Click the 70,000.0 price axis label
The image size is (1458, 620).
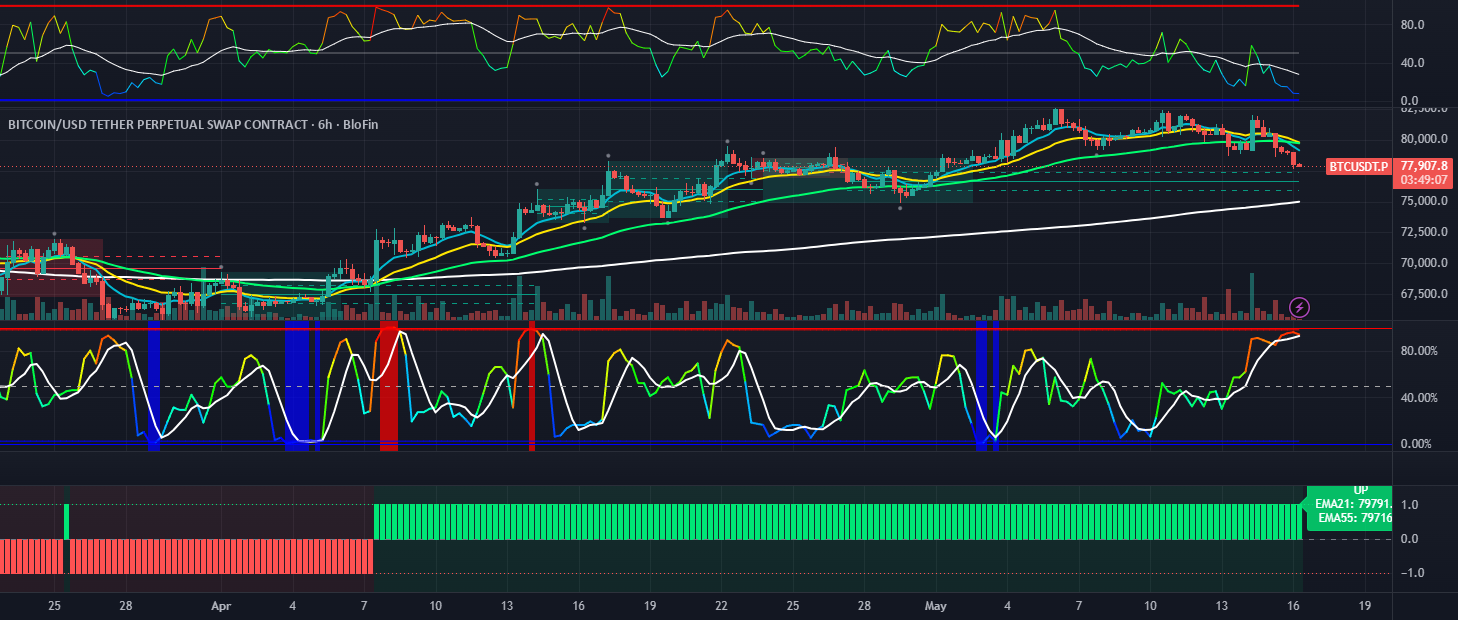point(1425,263)
